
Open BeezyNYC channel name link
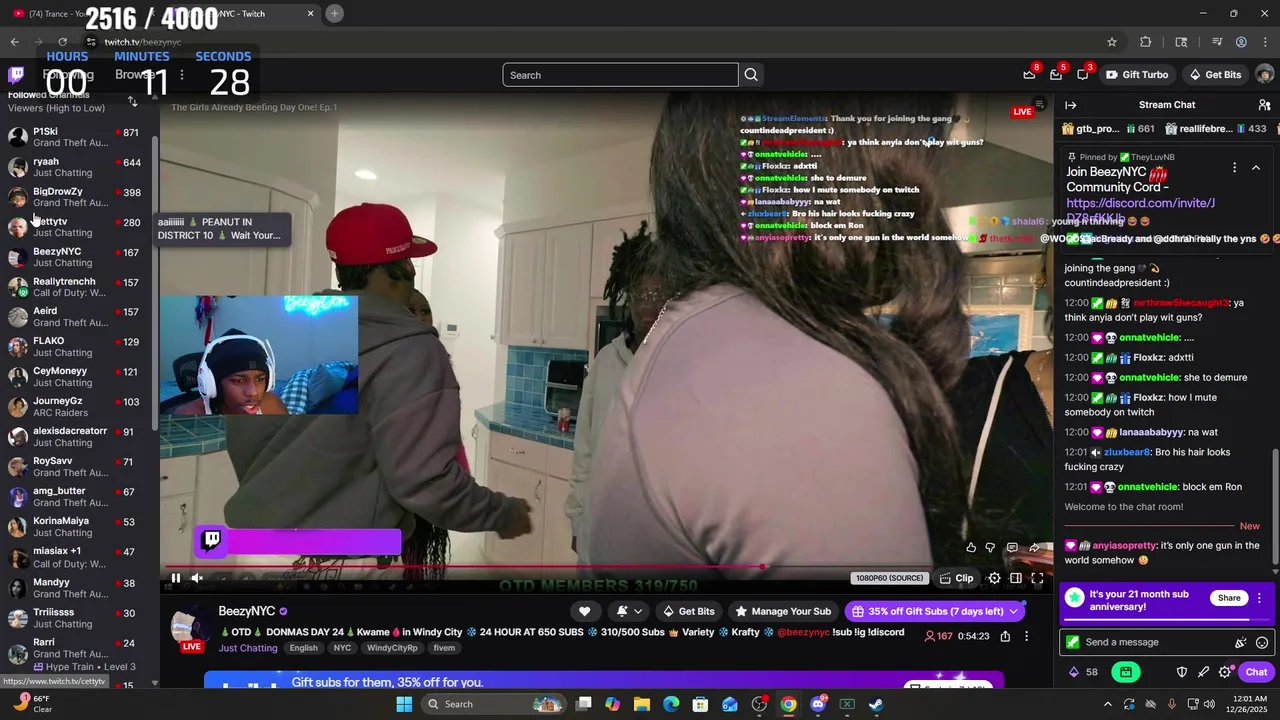[247, 611]
